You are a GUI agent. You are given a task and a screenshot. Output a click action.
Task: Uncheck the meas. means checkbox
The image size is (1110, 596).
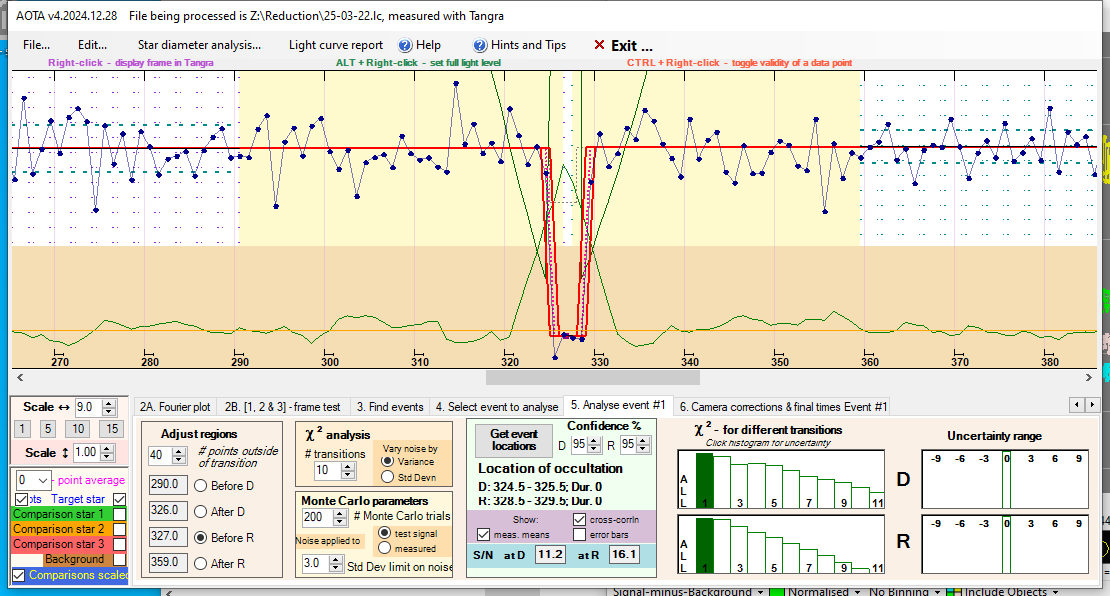click(x=484, y=534)
